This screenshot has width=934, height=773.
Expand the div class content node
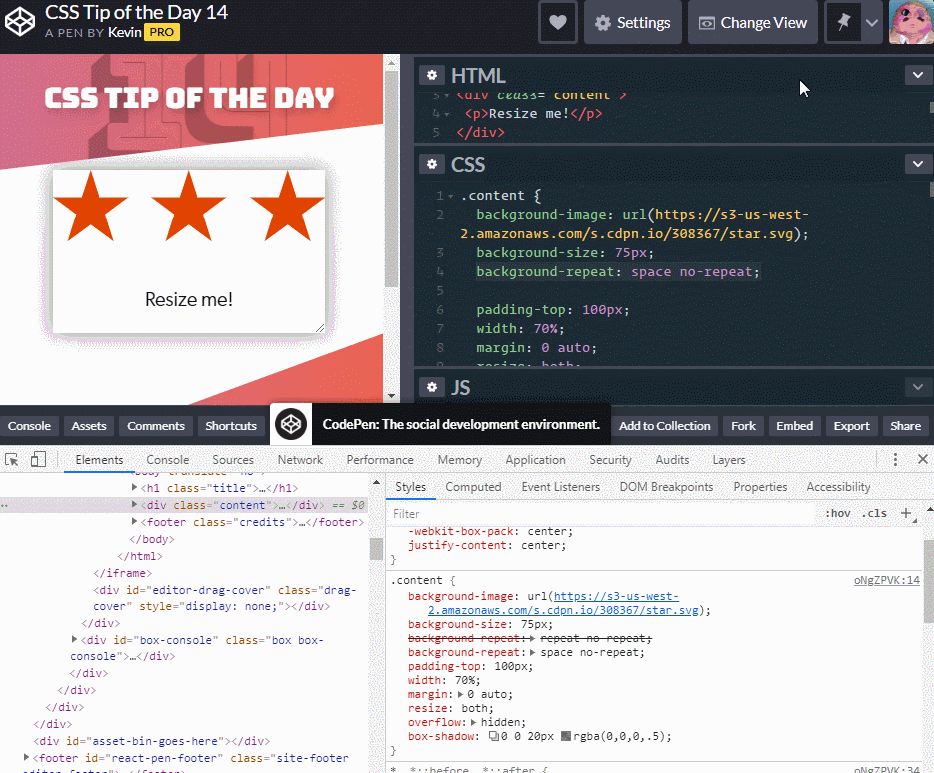135,504
